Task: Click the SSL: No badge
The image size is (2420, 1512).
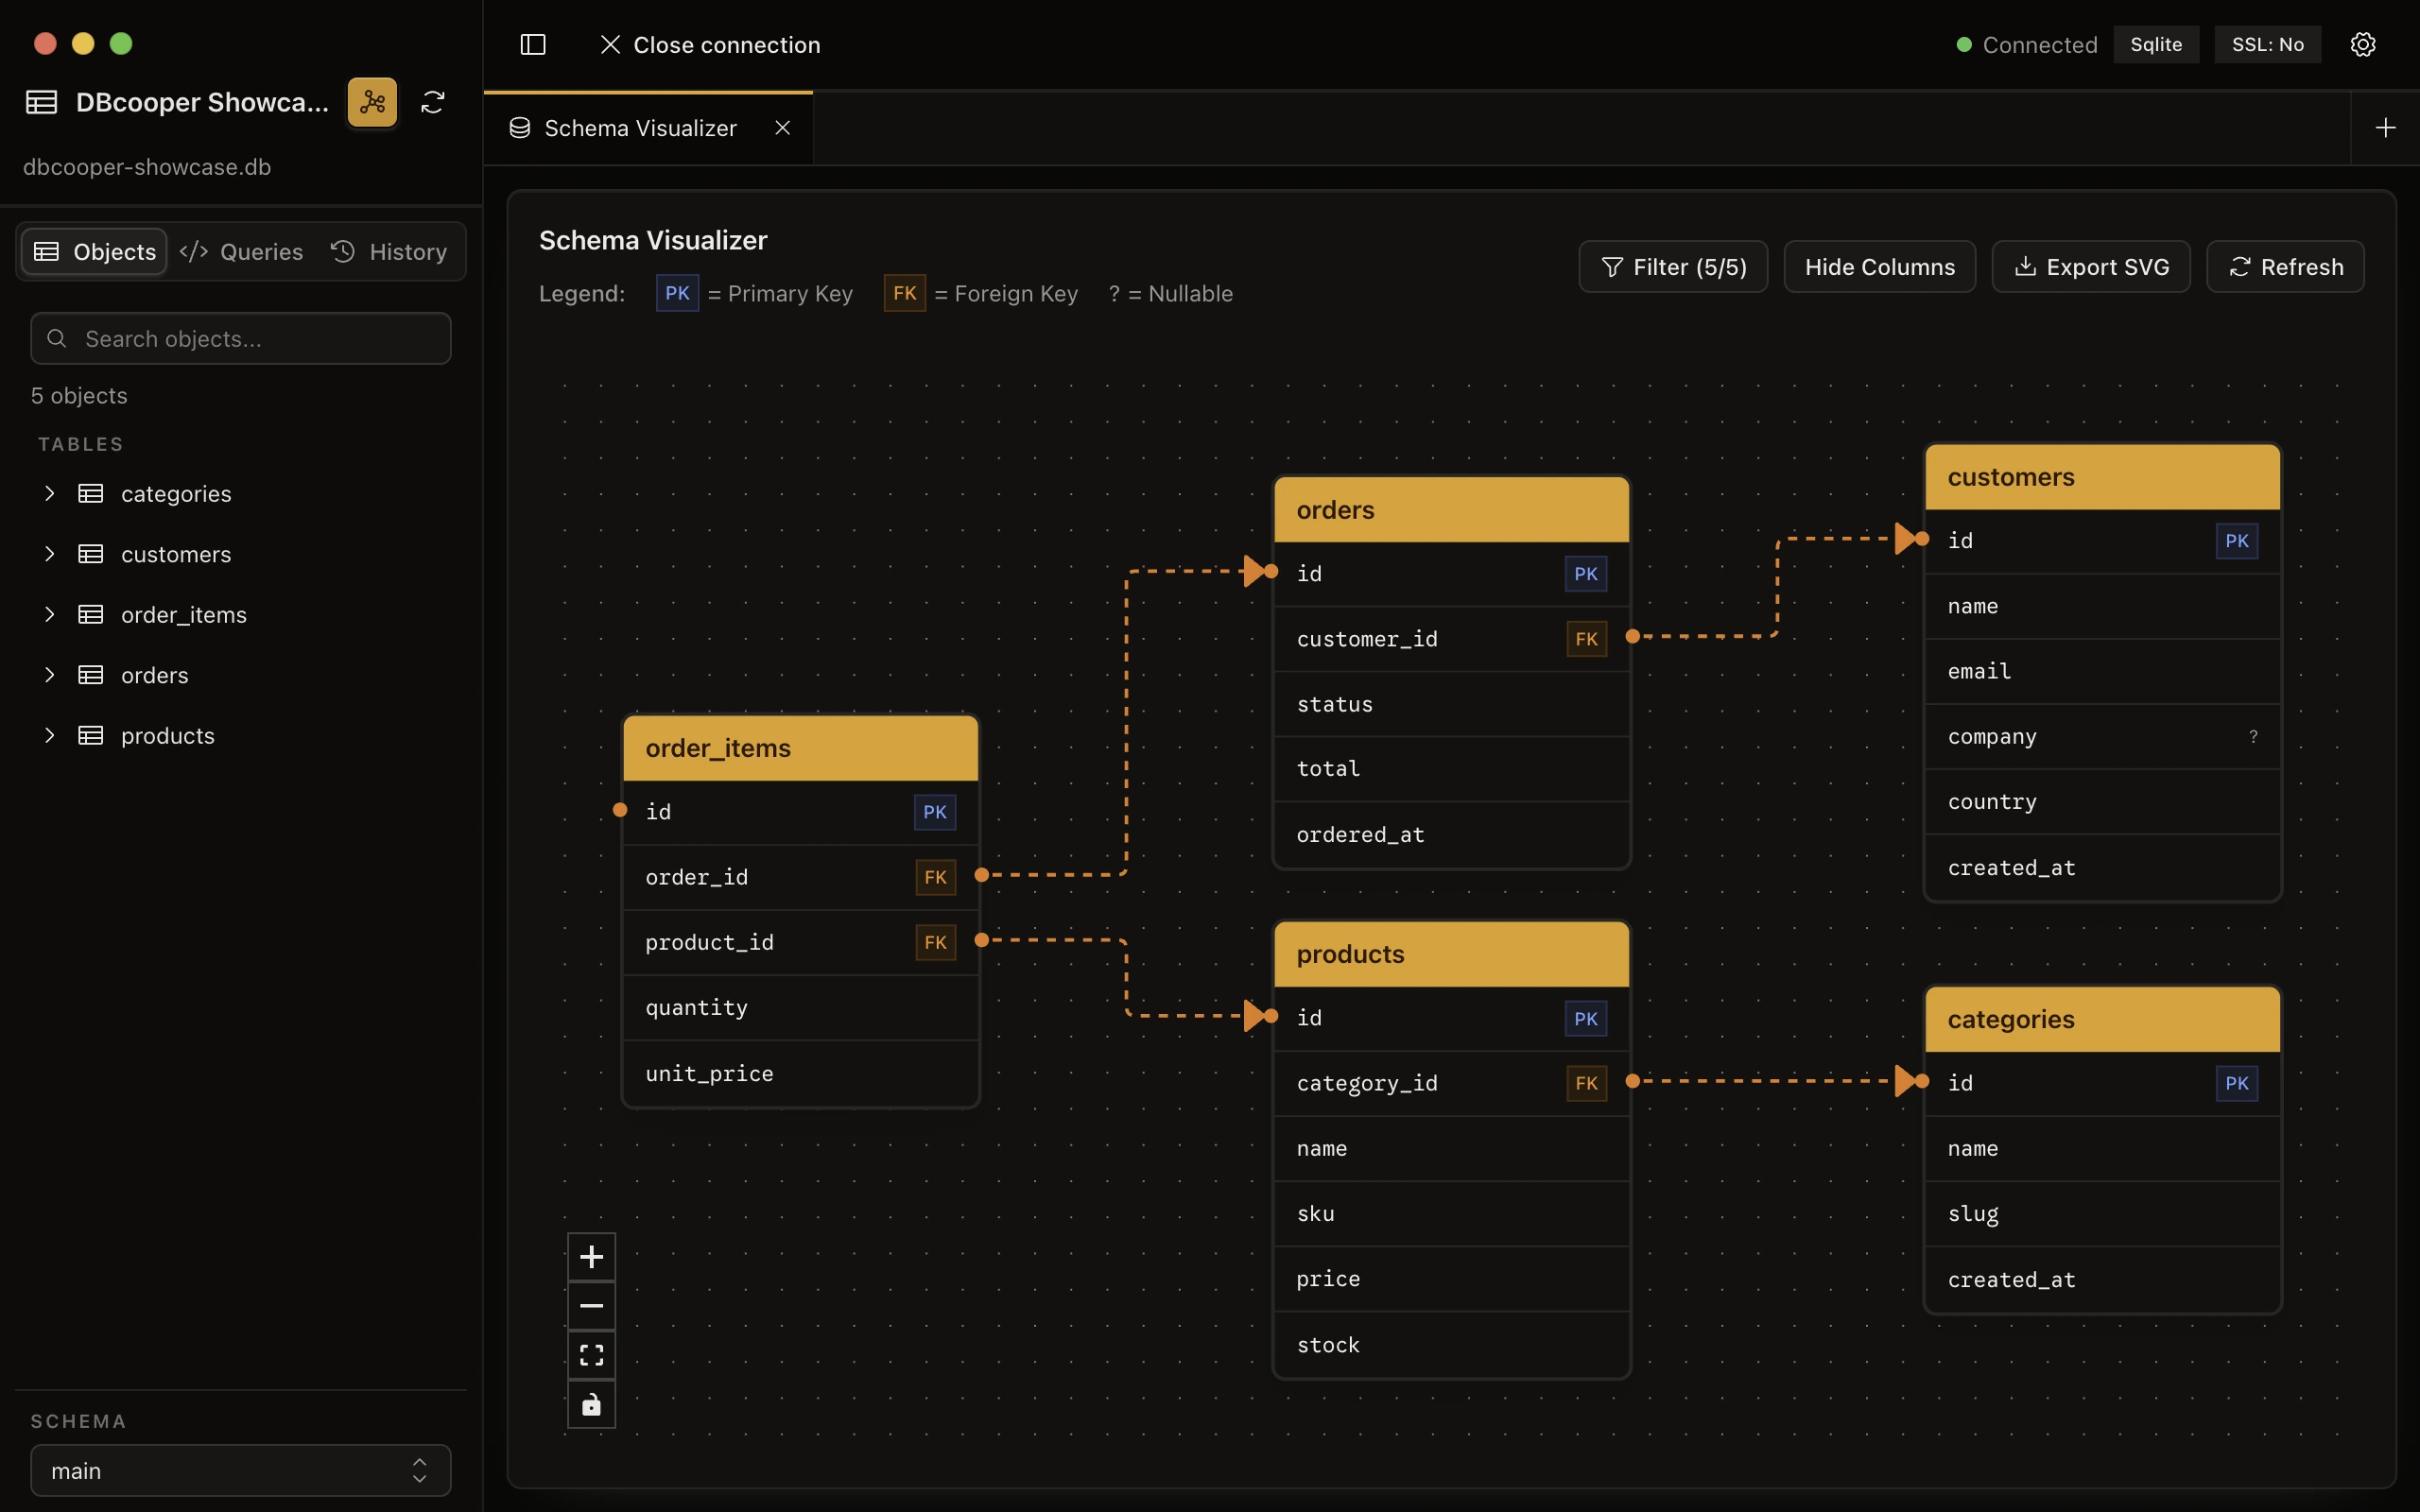Action: coord(2267,44)
